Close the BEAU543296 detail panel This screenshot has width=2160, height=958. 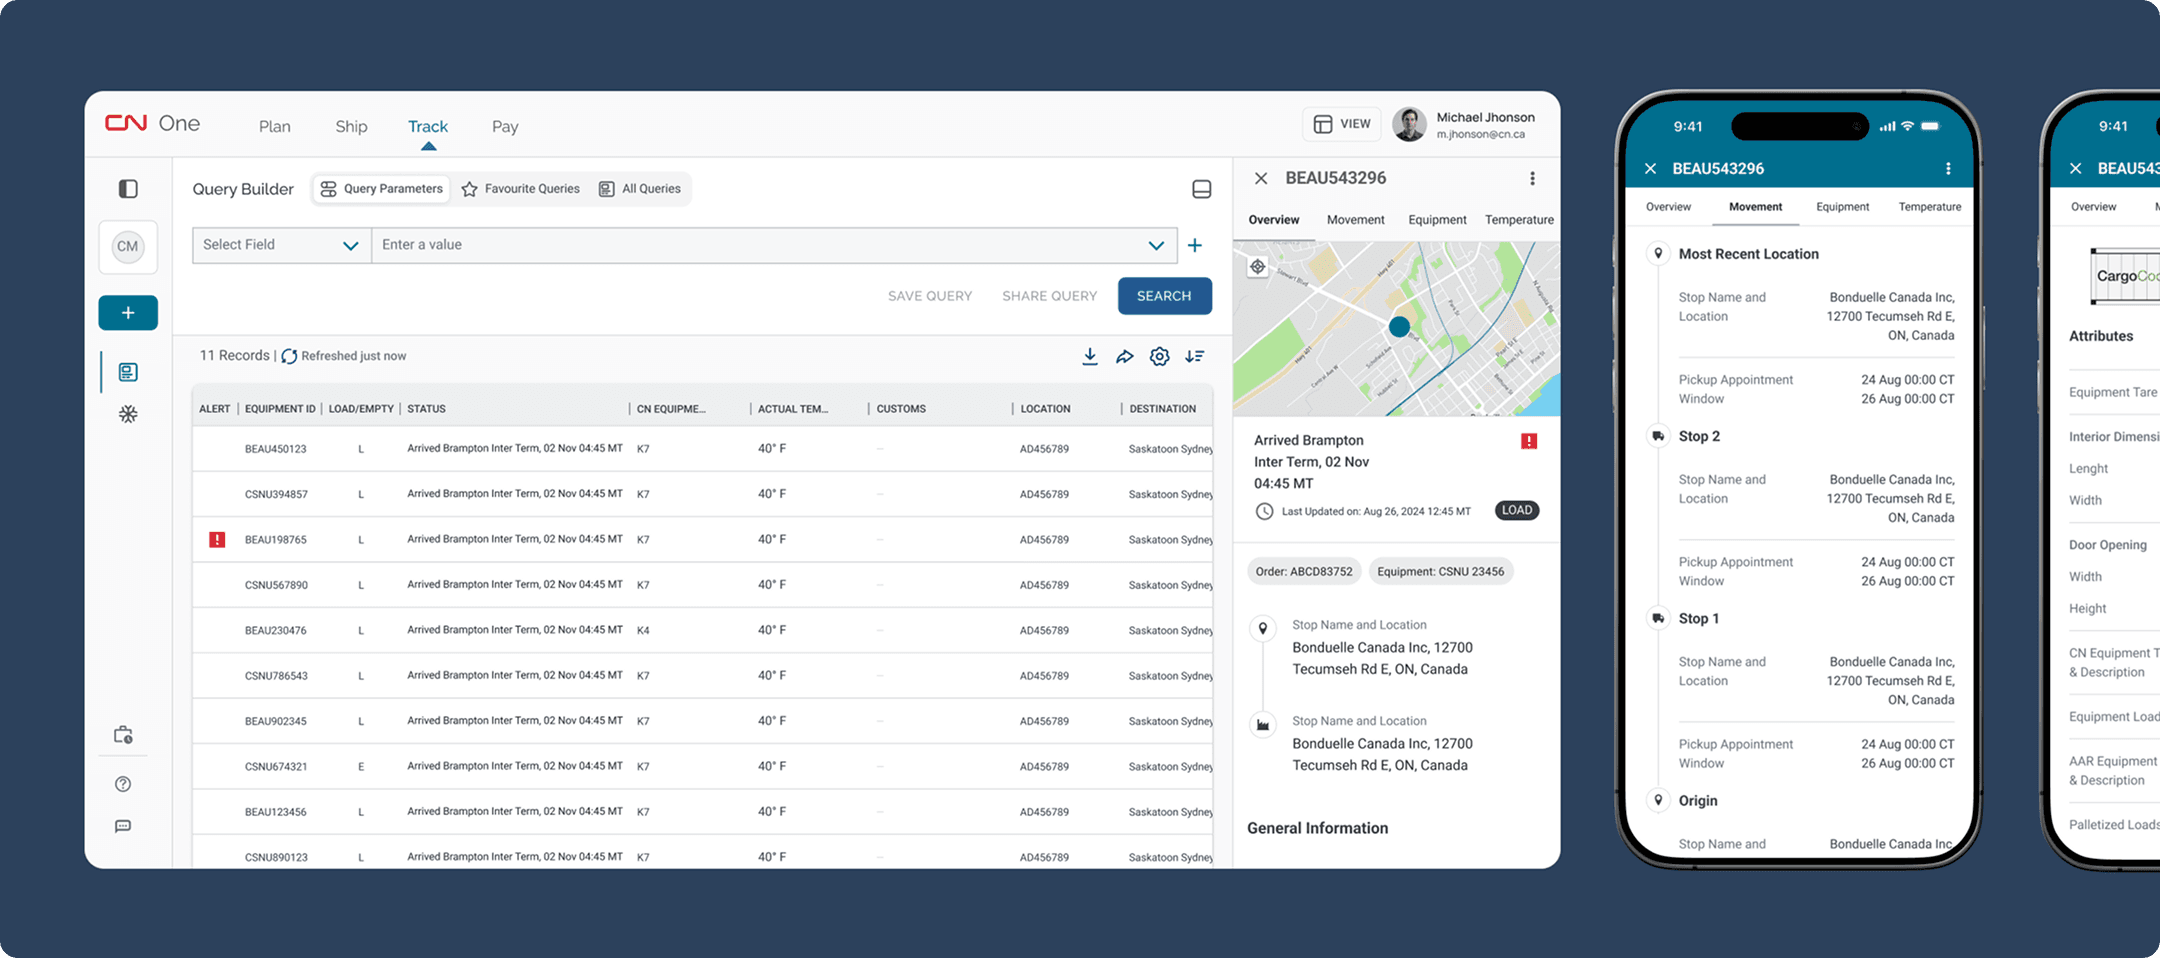[1261, 178]
